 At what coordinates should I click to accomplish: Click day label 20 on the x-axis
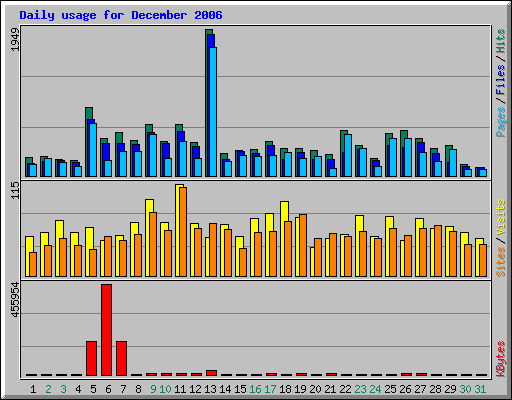pyautogui.click(x=315, y=389)
